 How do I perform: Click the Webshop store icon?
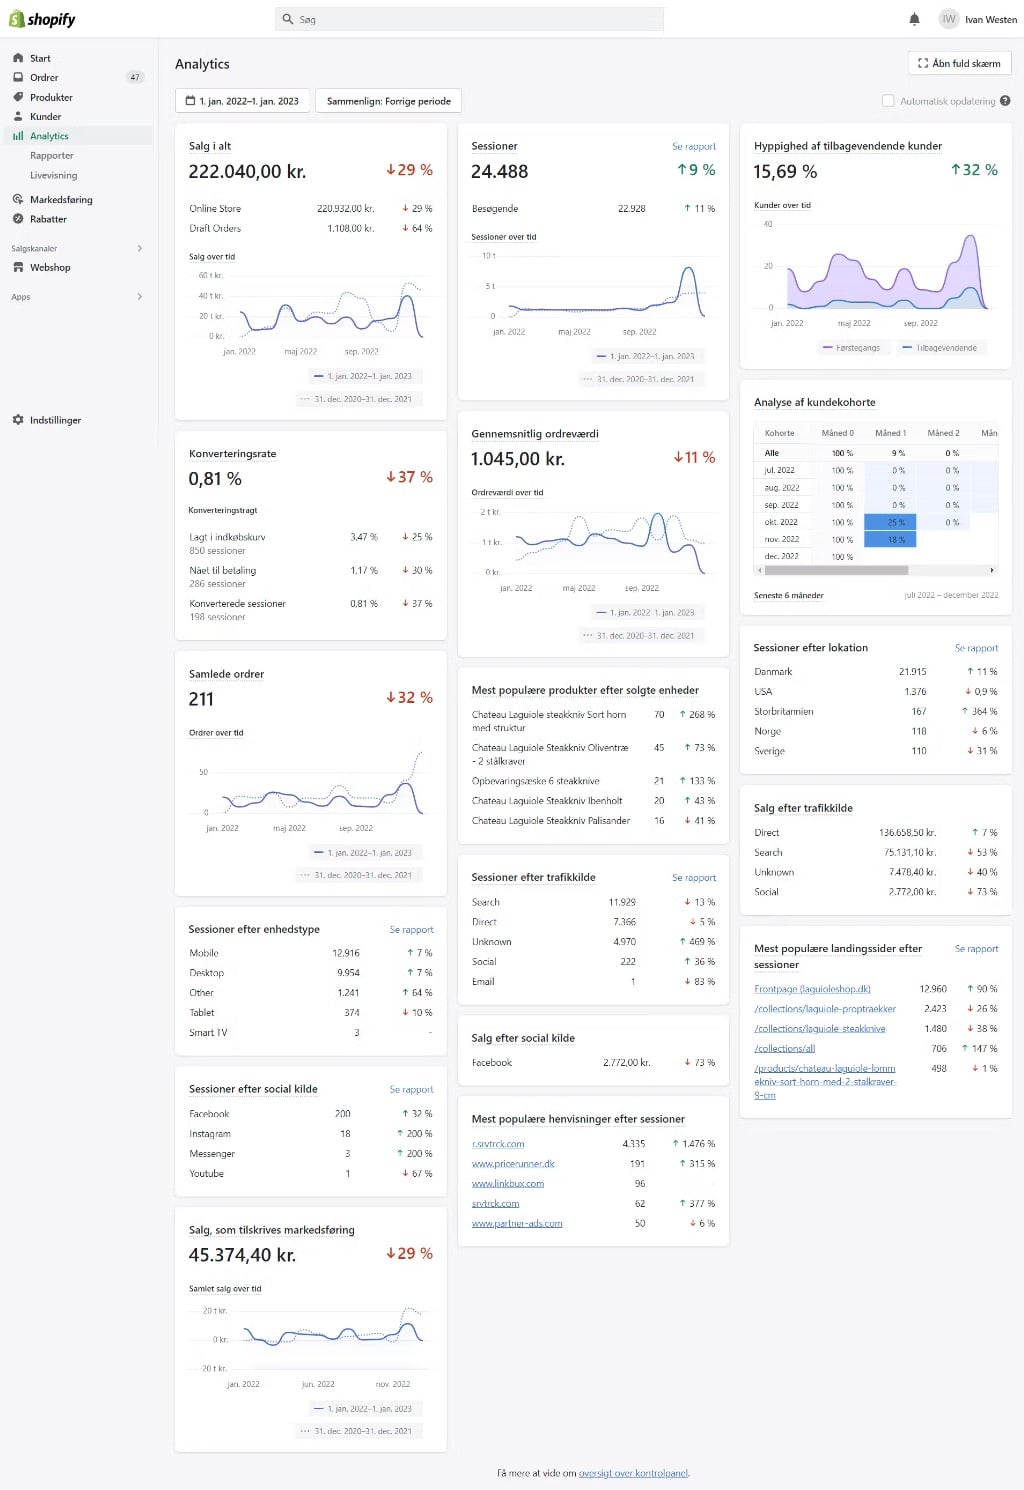pyautogui.click(x=18, y=267)
